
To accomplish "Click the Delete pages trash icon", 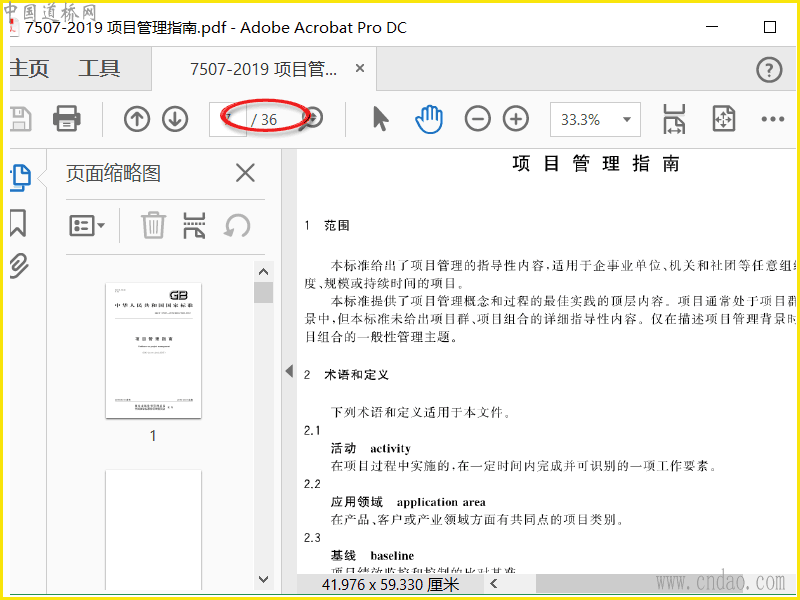I will [x=153, y=225].
